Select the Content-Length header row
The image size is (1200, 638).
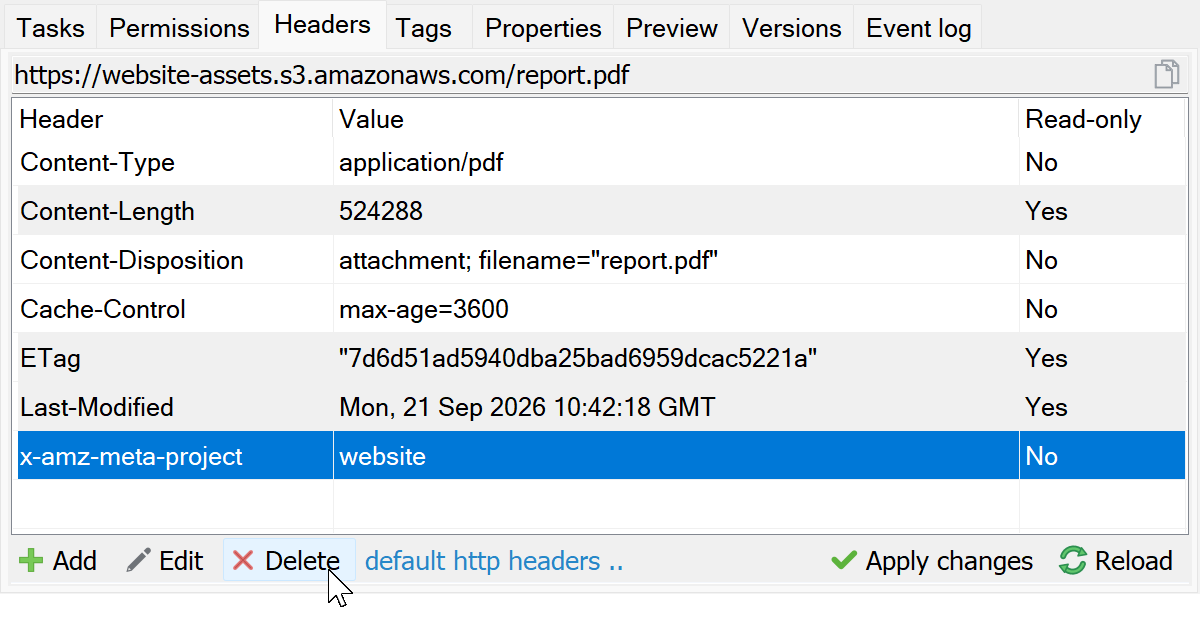pyautogui.click(x=601, y=211)
